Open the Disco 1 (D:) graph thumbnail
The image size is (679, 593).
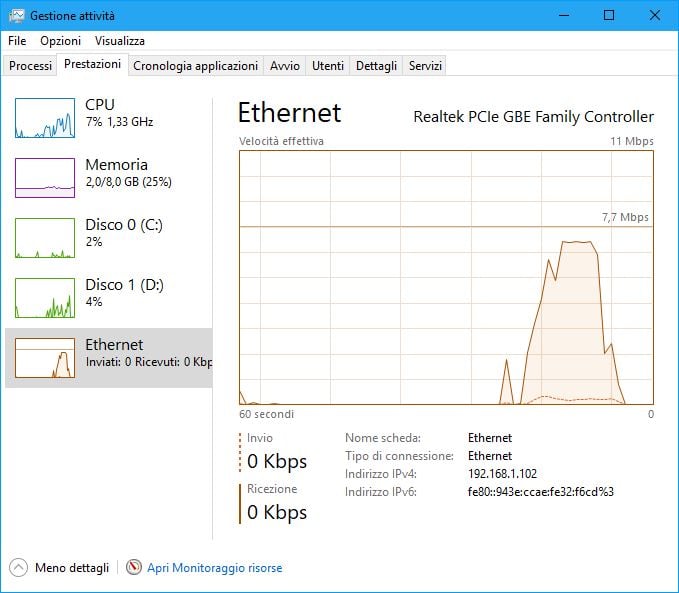(45, 298)
